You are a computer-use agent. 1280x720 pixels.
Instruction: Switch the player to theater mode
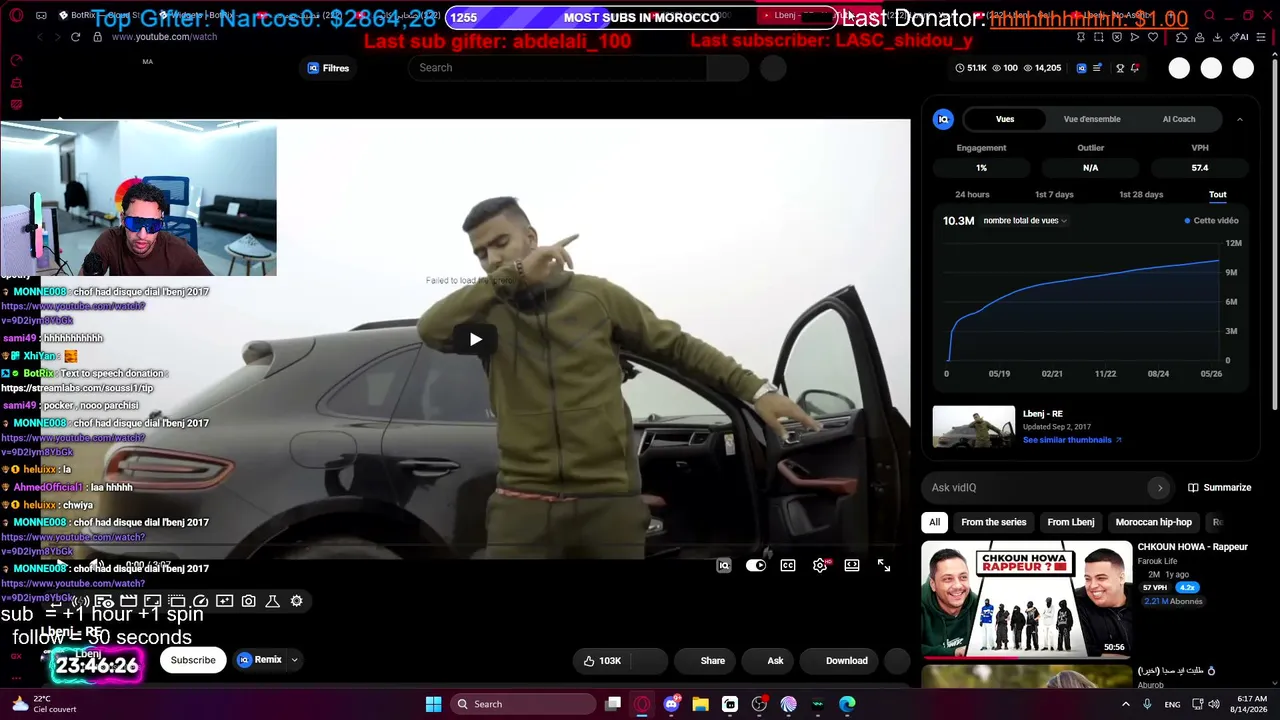(852, 566)
